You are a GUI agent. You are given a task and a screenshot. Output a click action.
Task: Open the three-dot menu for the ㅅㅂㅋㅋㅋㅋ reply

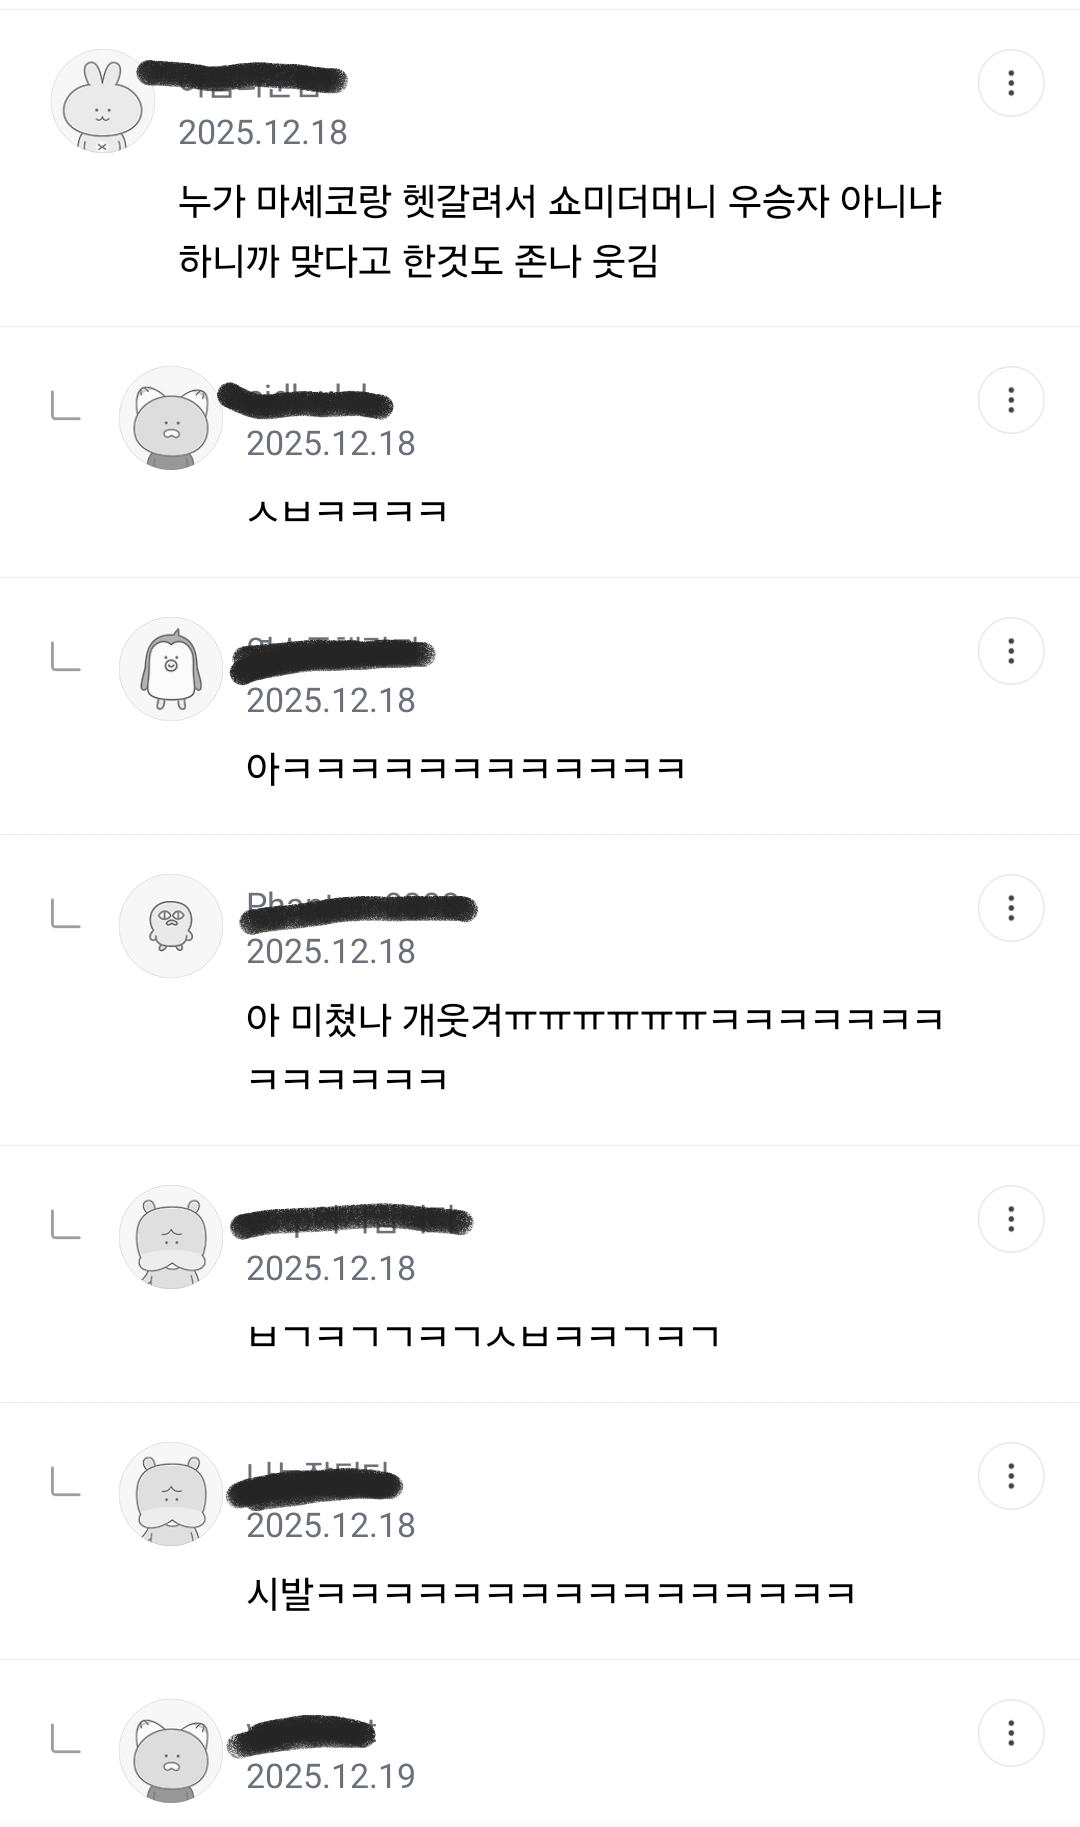[1011, 400]
